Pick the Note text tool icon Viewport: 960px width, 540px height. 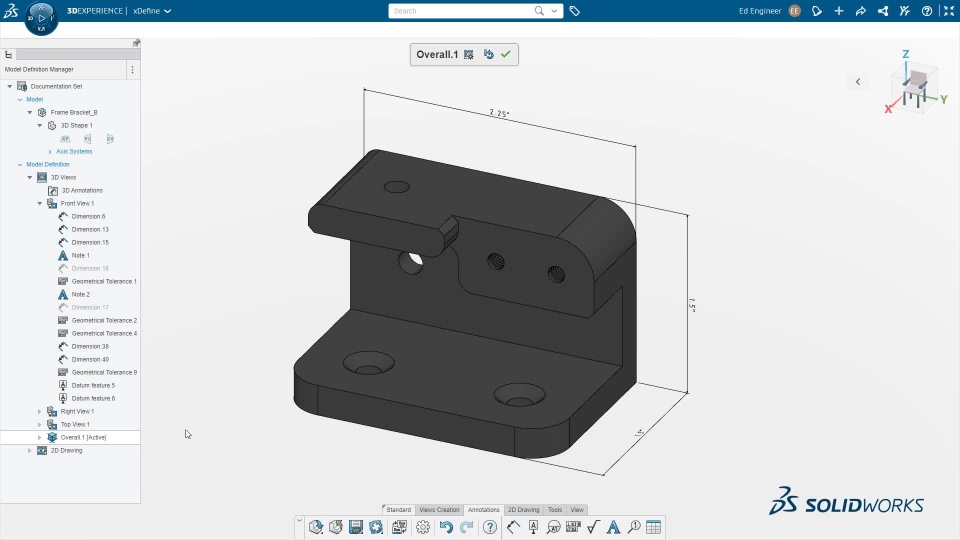tap(613, 527)
